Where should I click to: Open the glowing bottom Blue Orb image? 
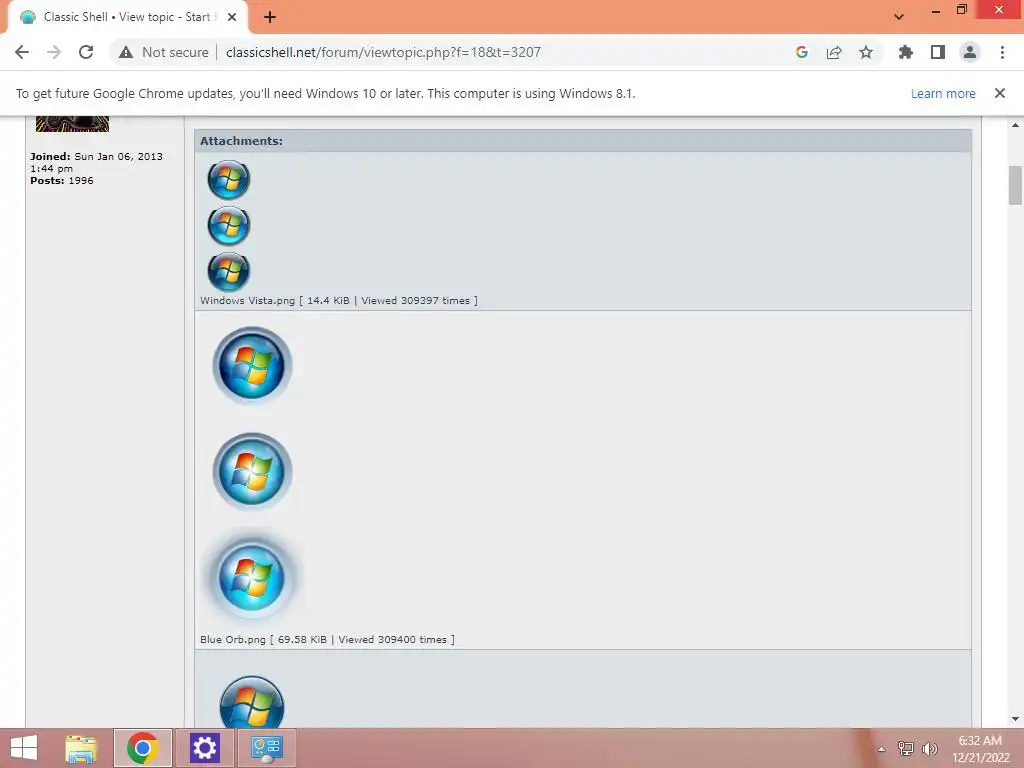pos(252,578)
